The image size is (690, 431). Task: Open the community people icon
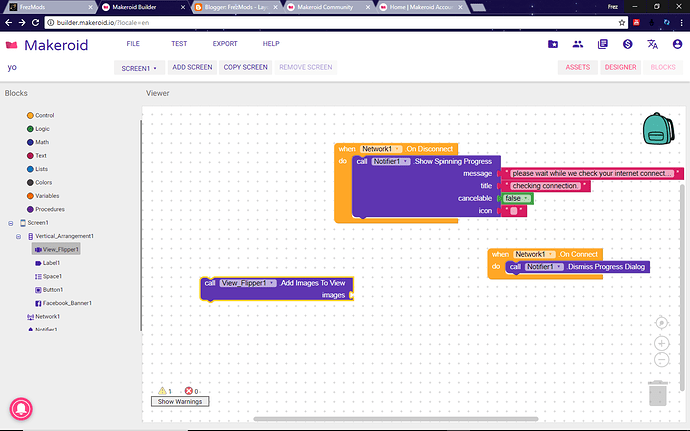[577, 44]
